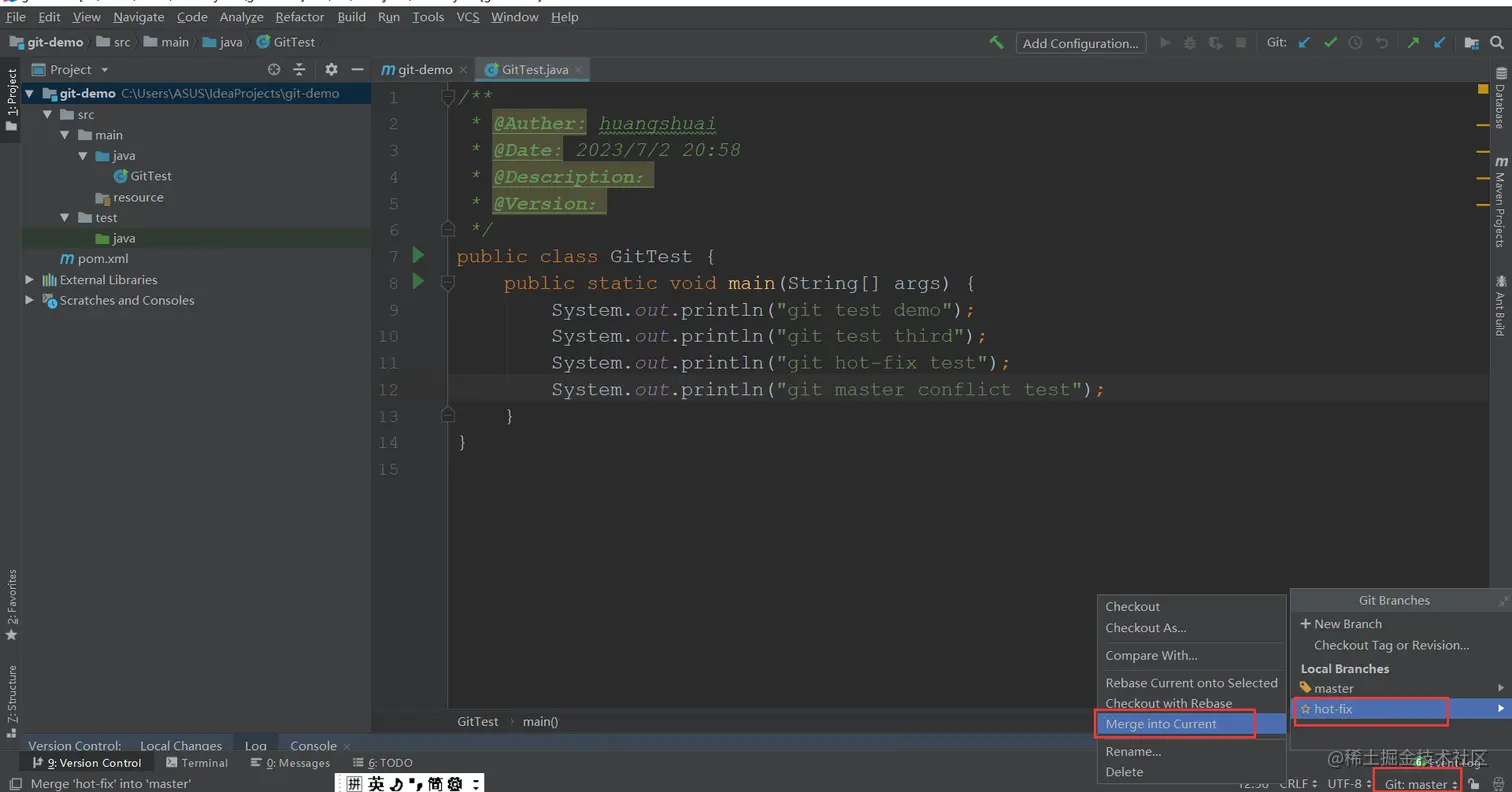Expand the master branch submenu arrow
The width and height of the screenshot is (1512, 792).
[1501, 688]
